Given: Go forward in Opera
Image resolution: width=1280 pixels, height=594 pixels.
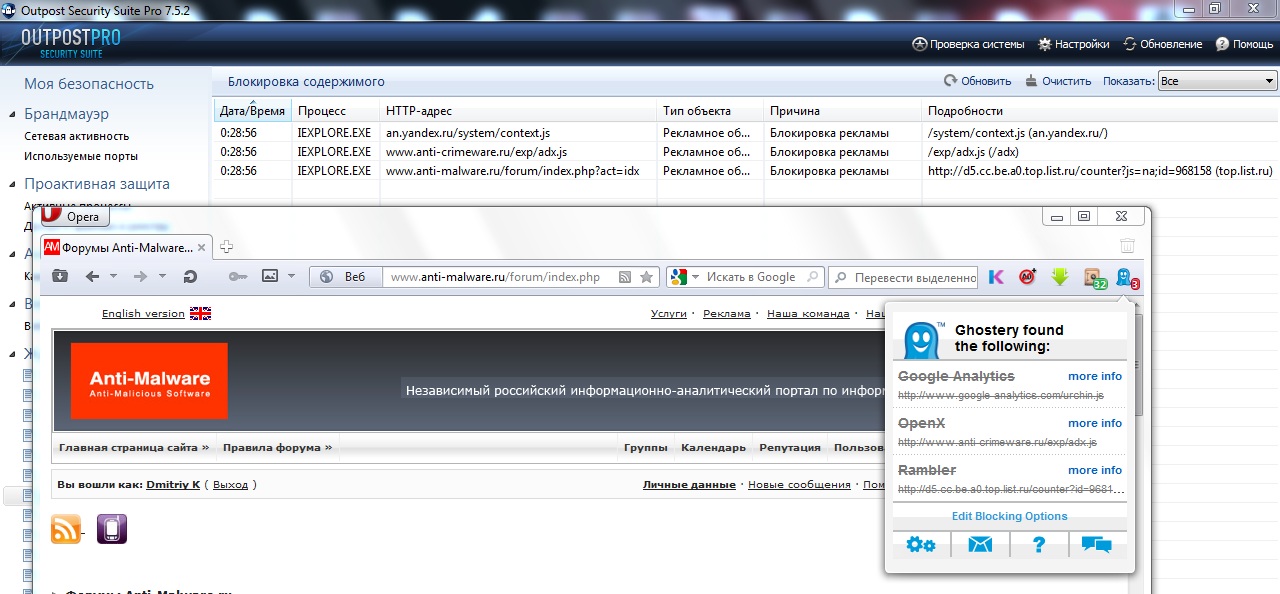Looking at the screenshot, I should [x=140, y=277].
